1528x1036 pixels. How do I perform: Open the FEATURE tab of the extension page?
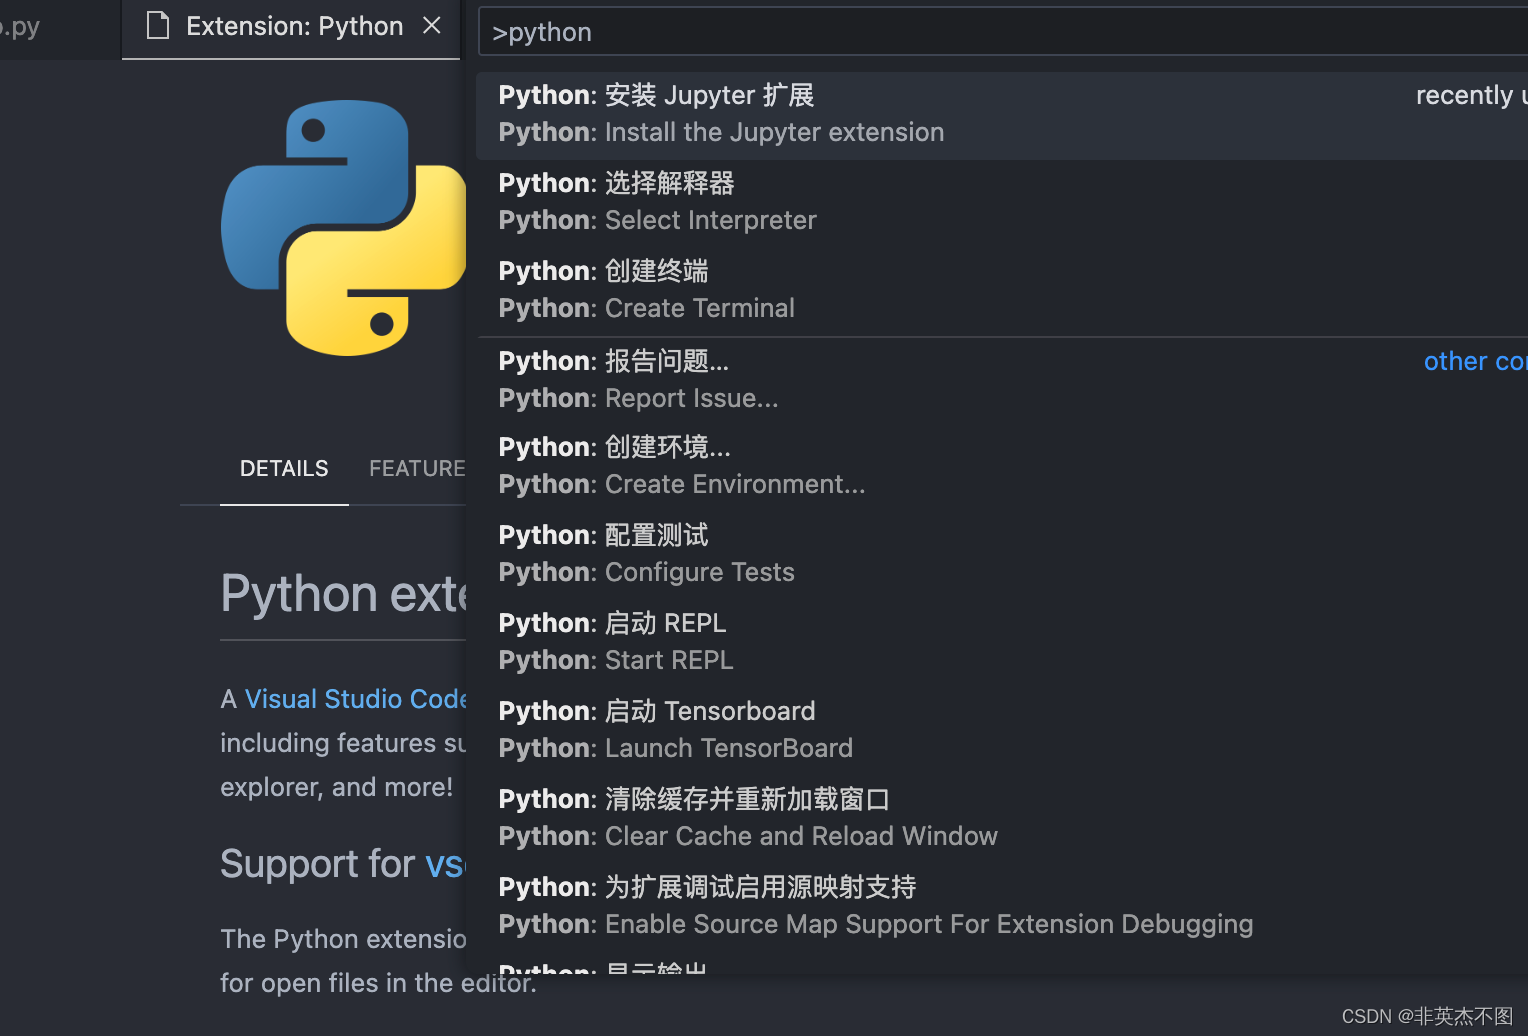pyautogui.click(x=417, y=469)
